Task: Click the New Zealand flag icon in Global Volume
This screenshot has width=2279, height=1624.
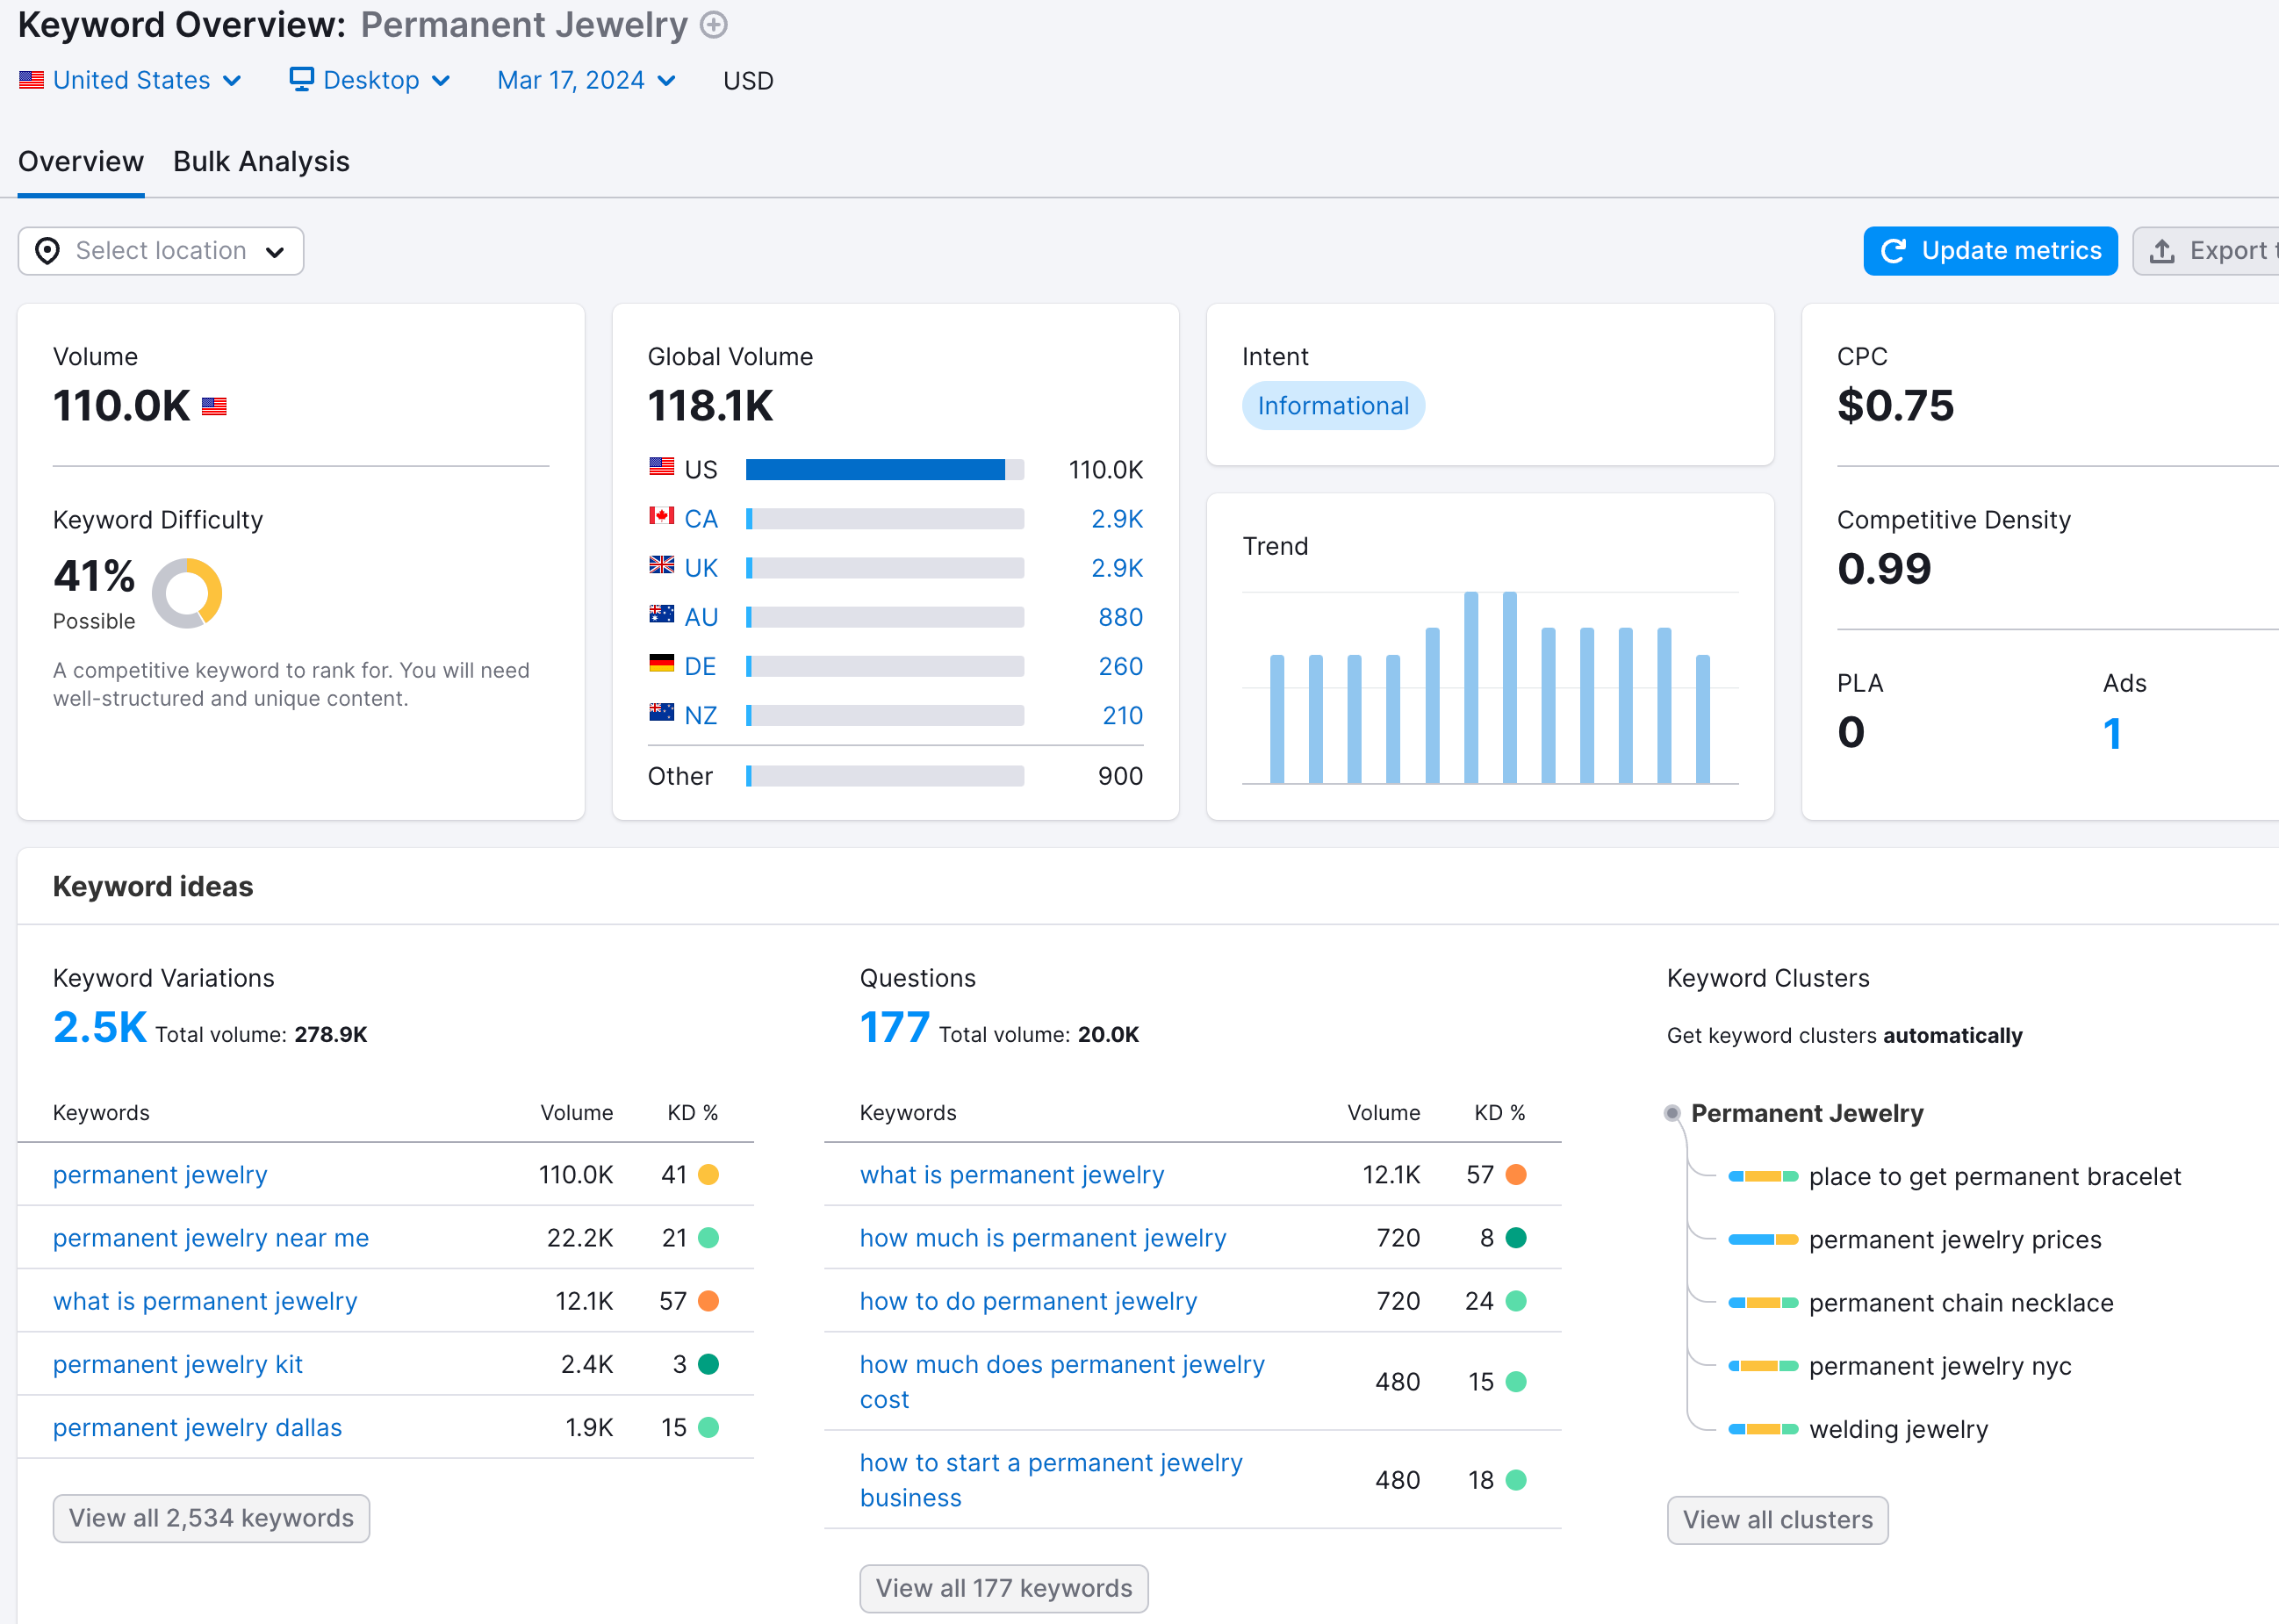Action: click(x=662, y=712)
